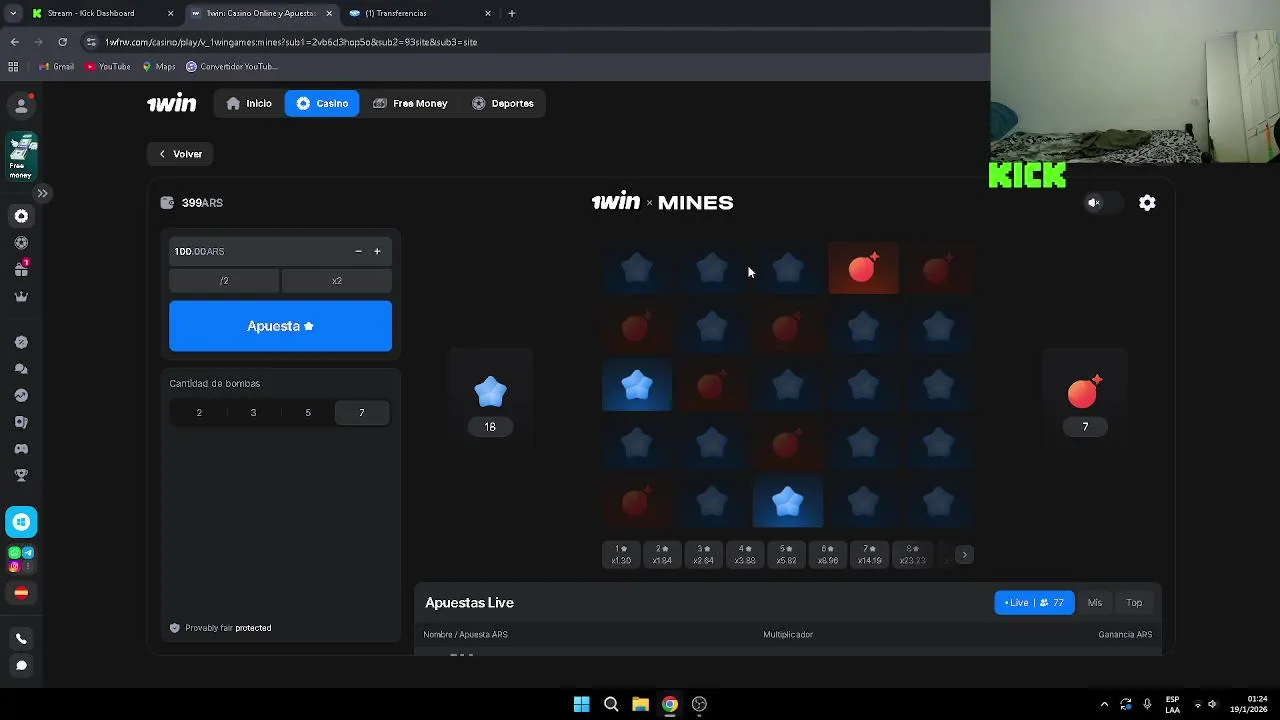This screenshot has height=720, width=1280.
Task: Decrease bet amount with minus button
Action: coord(358,251)
